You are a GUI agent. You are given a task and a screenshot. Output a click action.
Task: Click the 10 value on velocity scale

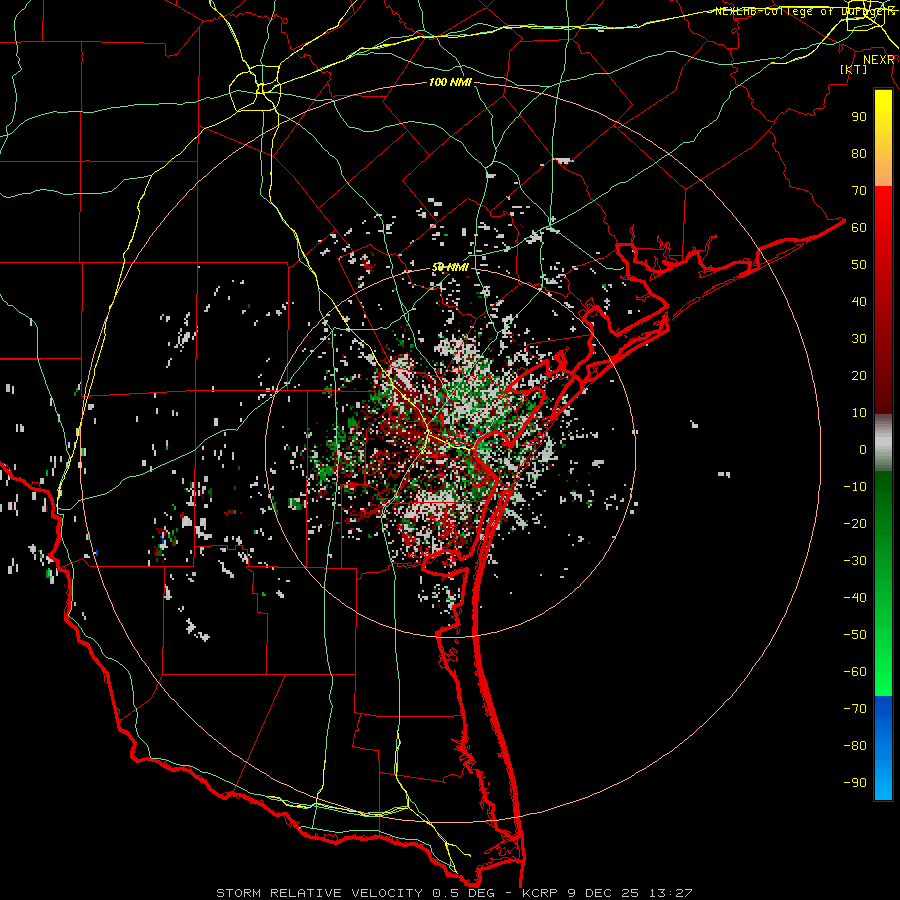tap(859, 413)
